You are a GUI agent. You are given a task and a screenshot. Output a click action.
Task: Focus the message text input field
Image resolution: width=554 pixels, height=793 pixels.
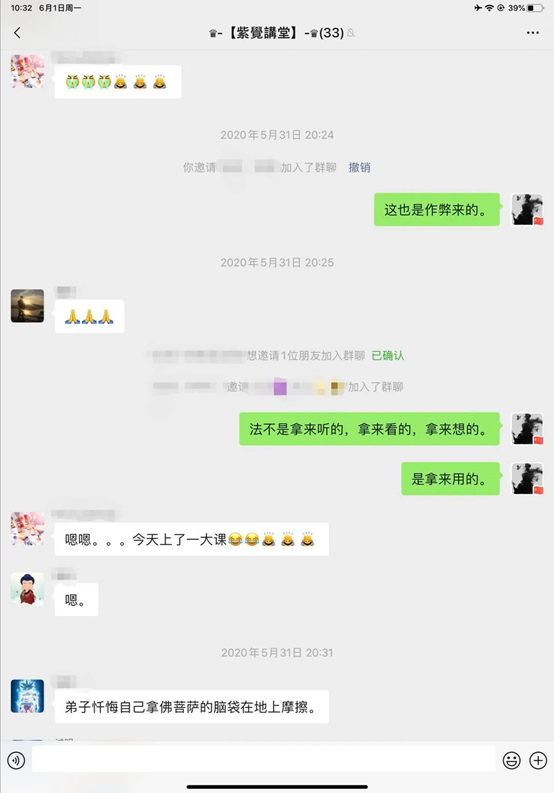pos(264,759)
